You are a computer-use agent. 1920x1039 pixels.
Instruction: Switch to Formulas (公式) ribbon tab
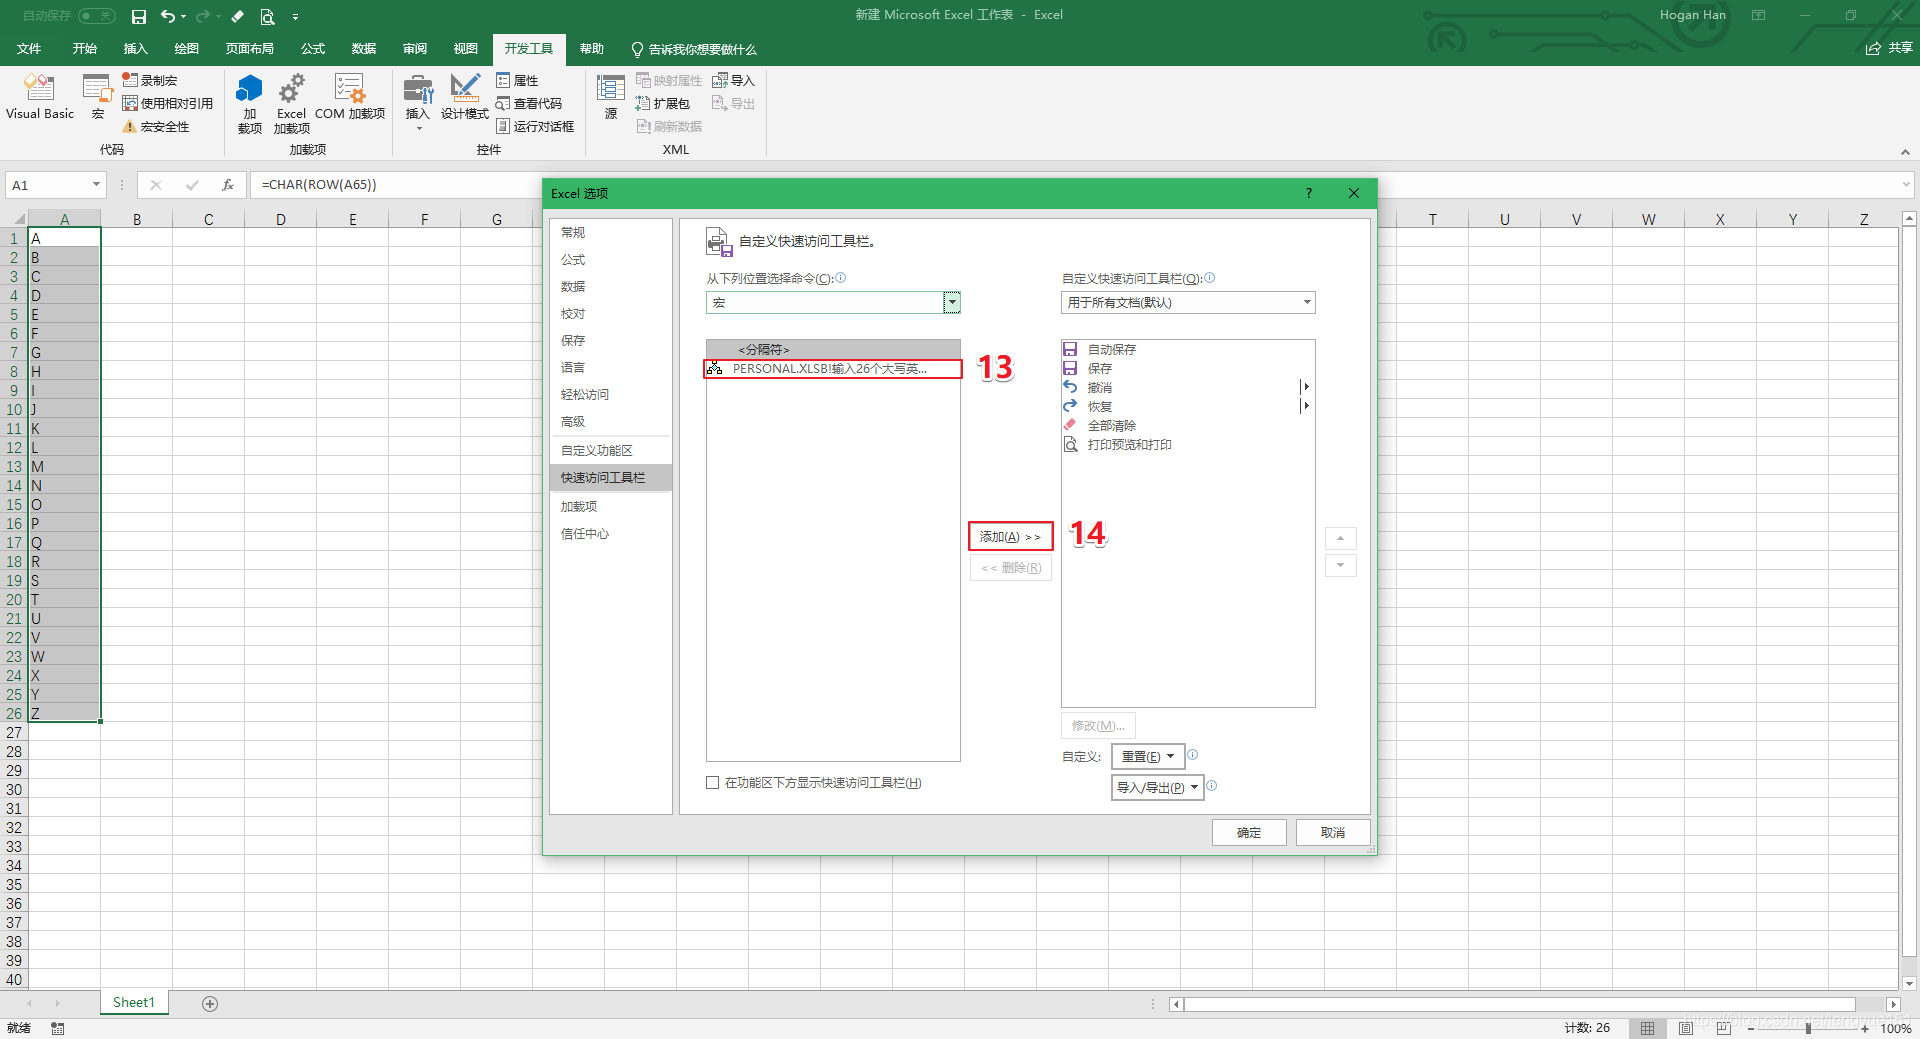coord(313,48)
